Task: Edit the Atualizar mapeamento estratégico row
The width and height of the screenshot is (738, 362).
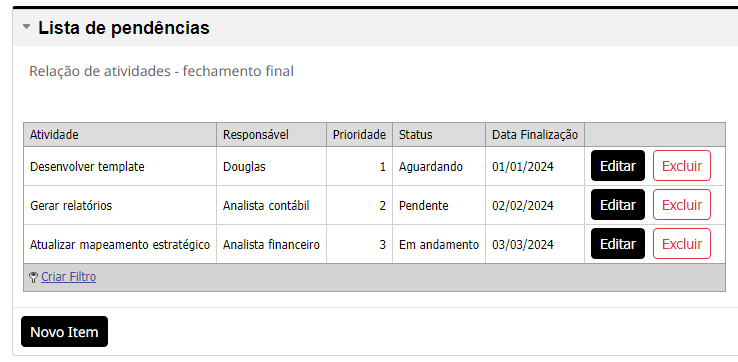Action: tap(618, 244)
